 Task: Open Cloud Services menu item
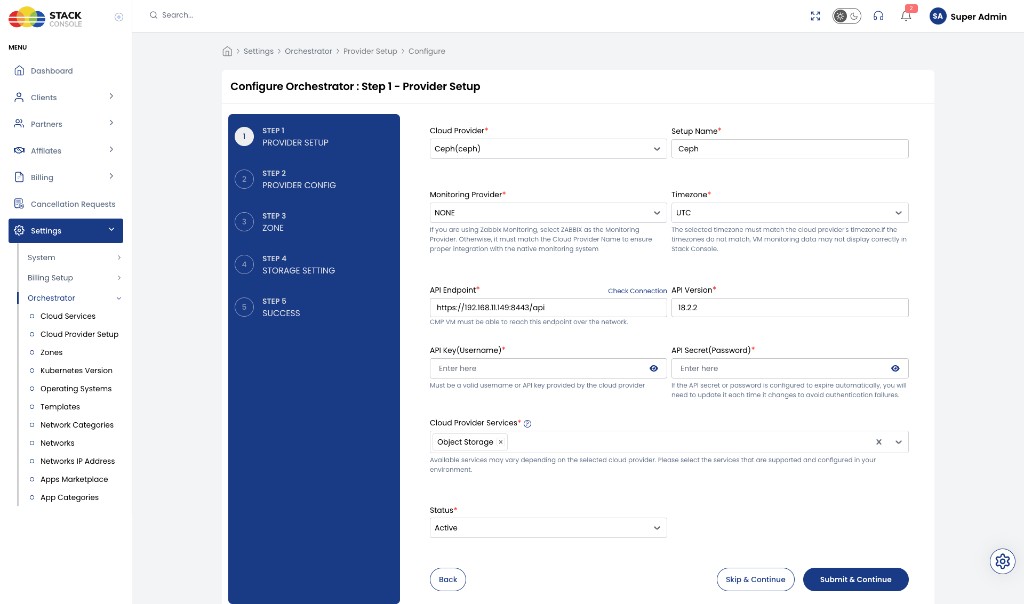[68, 316]
